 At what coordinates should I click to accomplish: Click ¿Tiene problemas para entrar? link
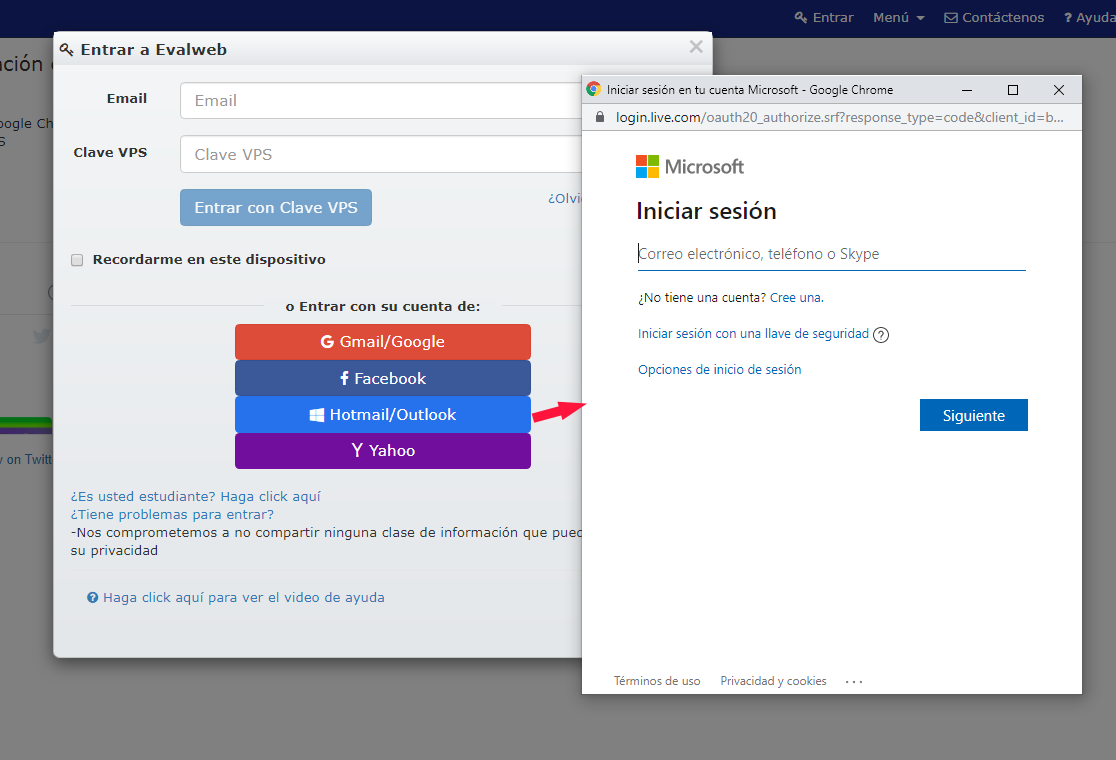point(172,514)
